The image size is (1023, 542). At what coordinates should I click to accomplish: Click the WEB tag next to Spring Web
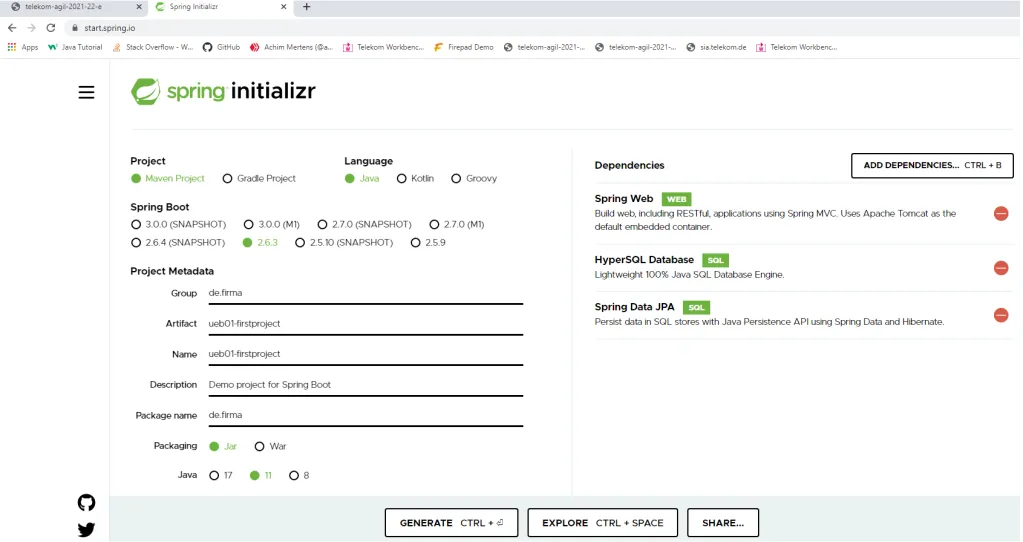[677, 199]
